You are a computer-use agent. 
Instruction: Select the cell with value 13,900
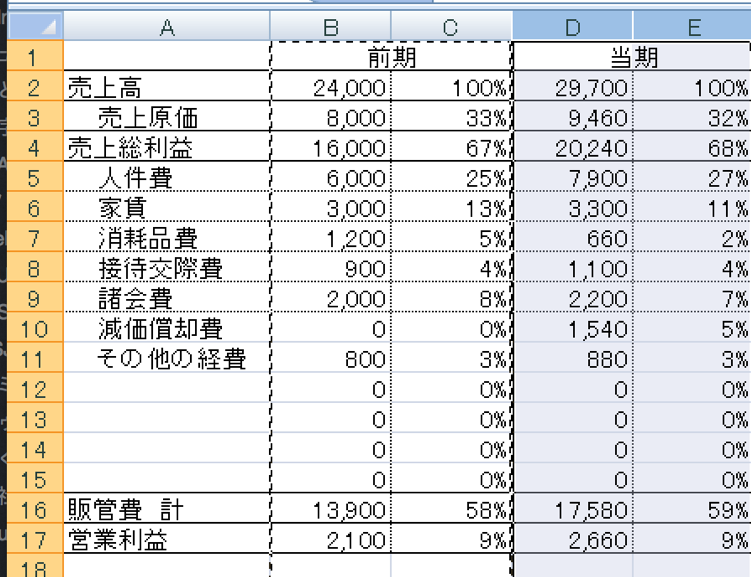click(x=331, y=511)
